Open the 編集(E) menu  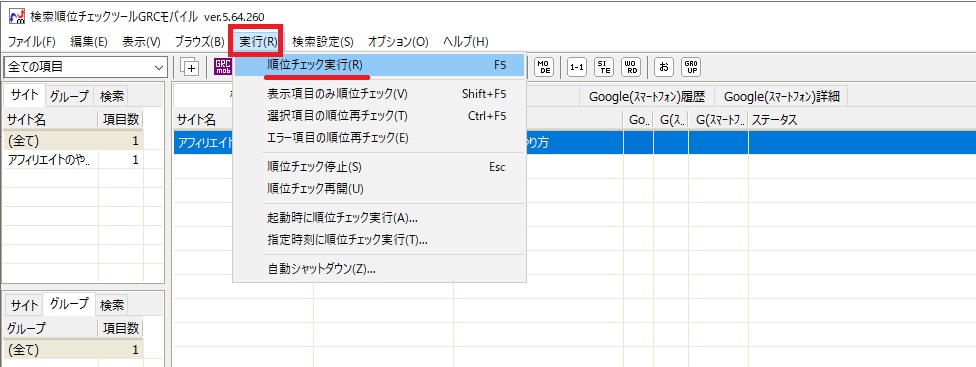[89, 42]
